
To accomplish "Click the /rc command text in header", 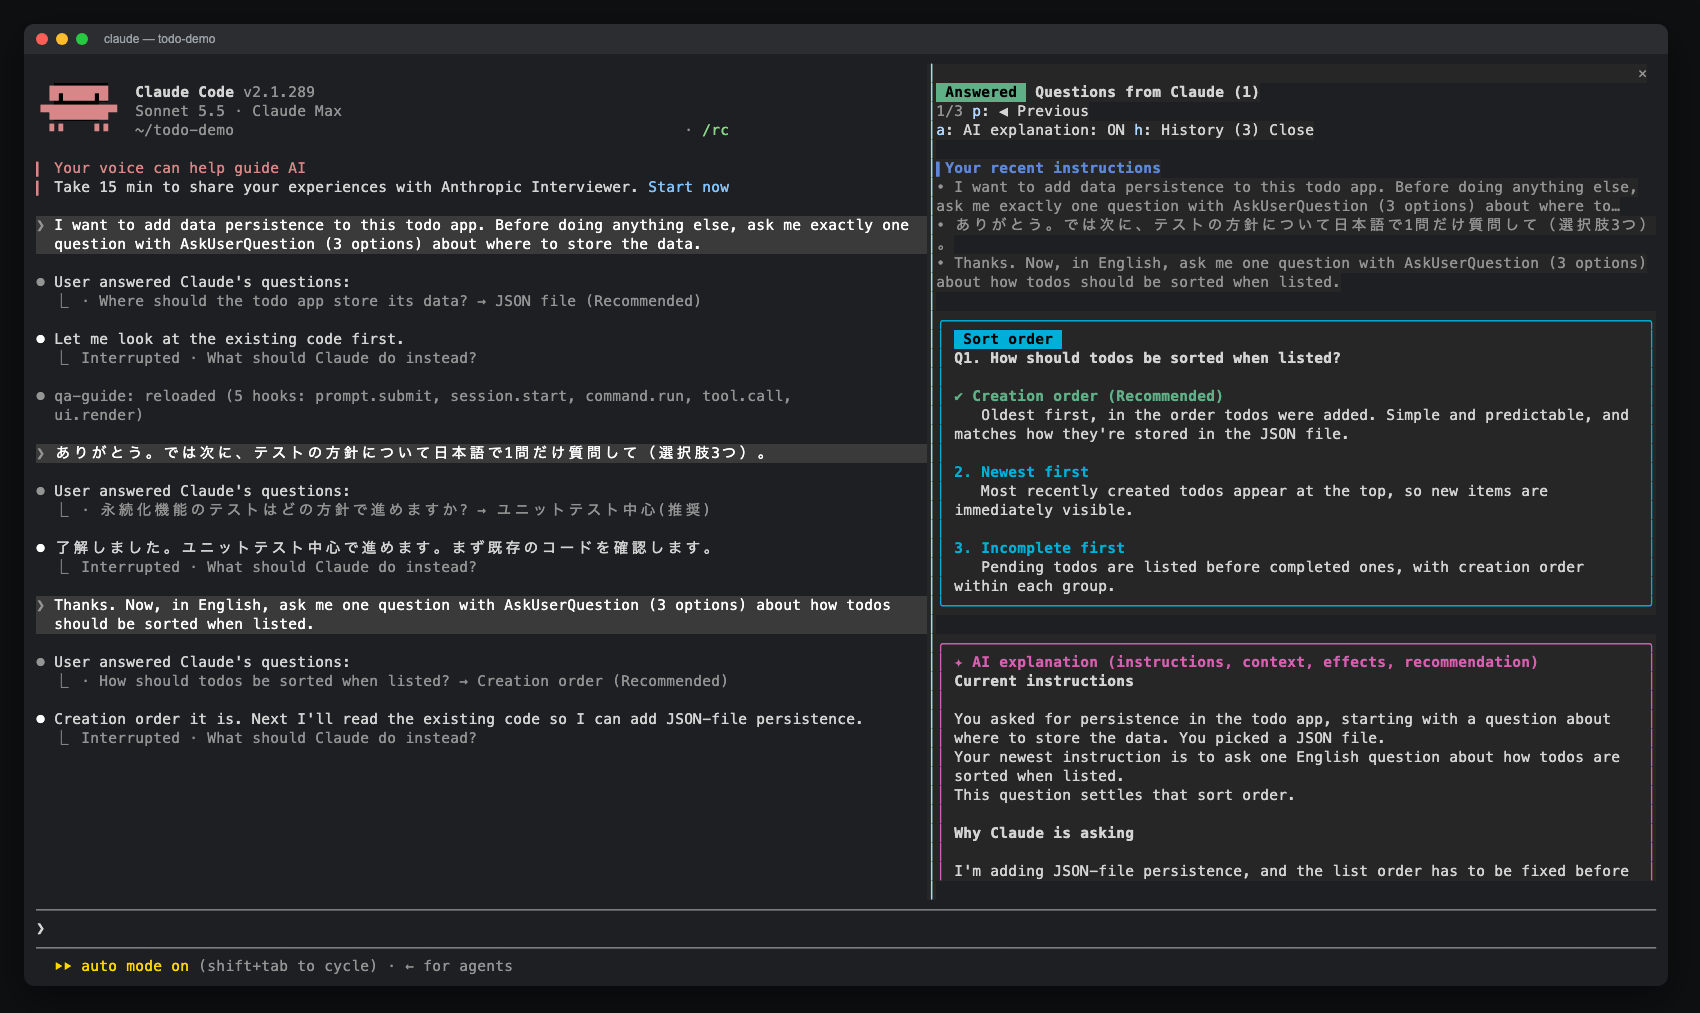I will pos(715,130).
